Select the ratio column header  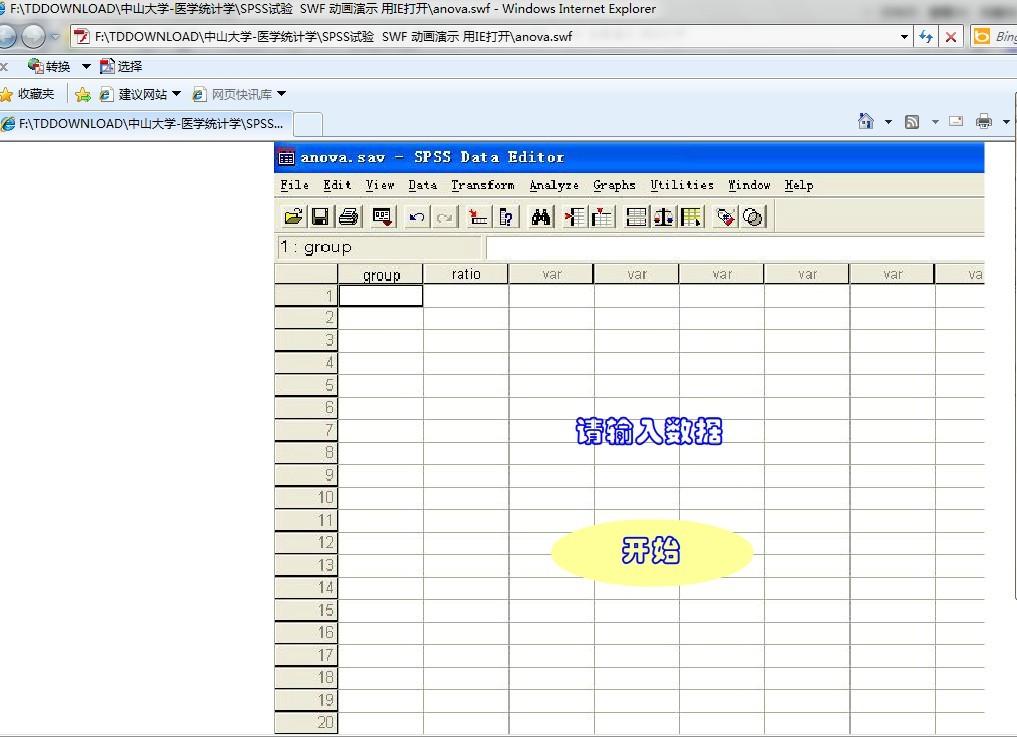466,274
